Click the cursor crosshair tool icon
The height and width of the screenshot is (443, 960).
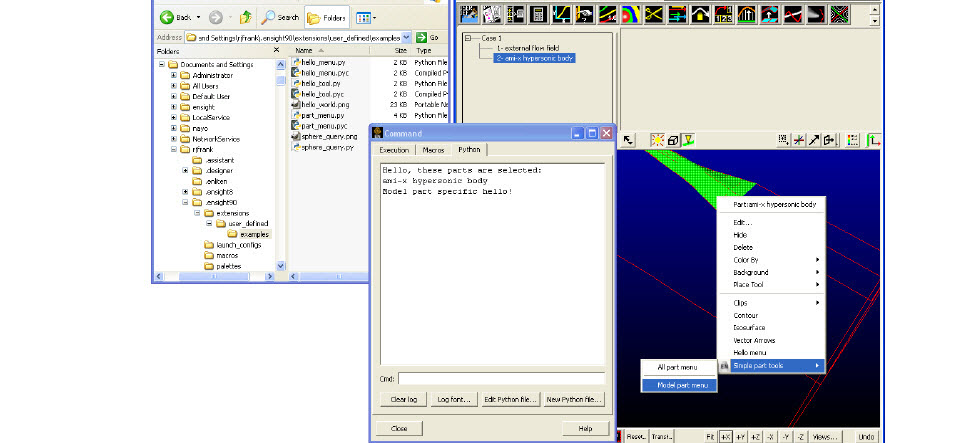point(798,140)
